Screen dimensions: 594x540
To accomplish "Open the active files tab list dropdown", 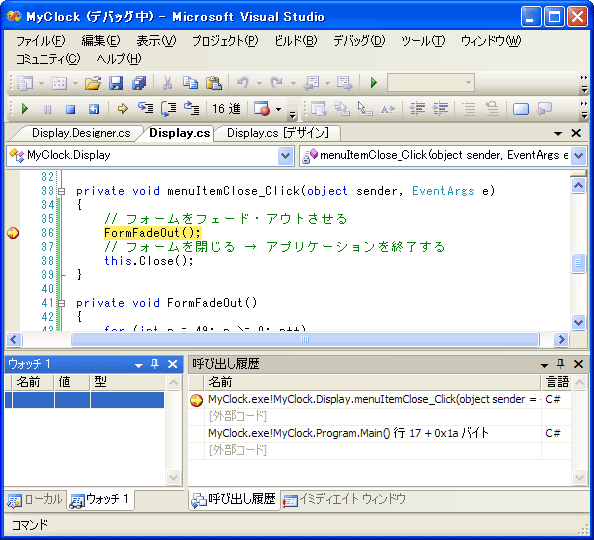I will [558, 133].
